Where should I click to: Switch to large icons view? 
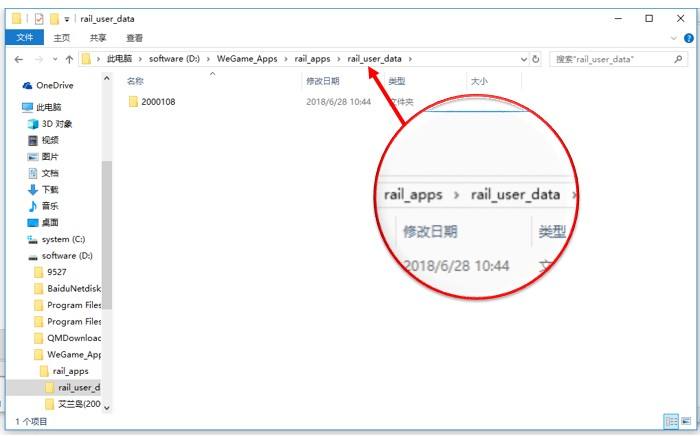tap(686, 421)
